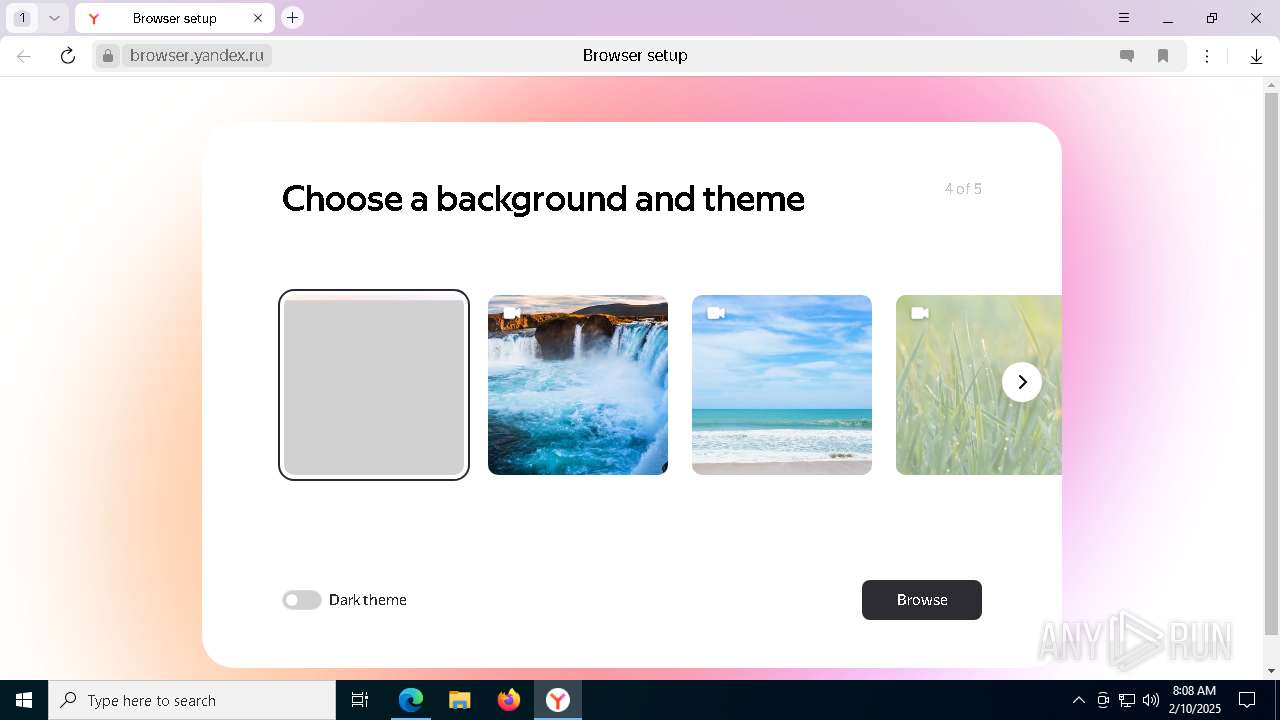Viewport: 1280px width, 720px height.
Task: Open the Yandex Browser hamburger menu
Action: [1124, 18]
